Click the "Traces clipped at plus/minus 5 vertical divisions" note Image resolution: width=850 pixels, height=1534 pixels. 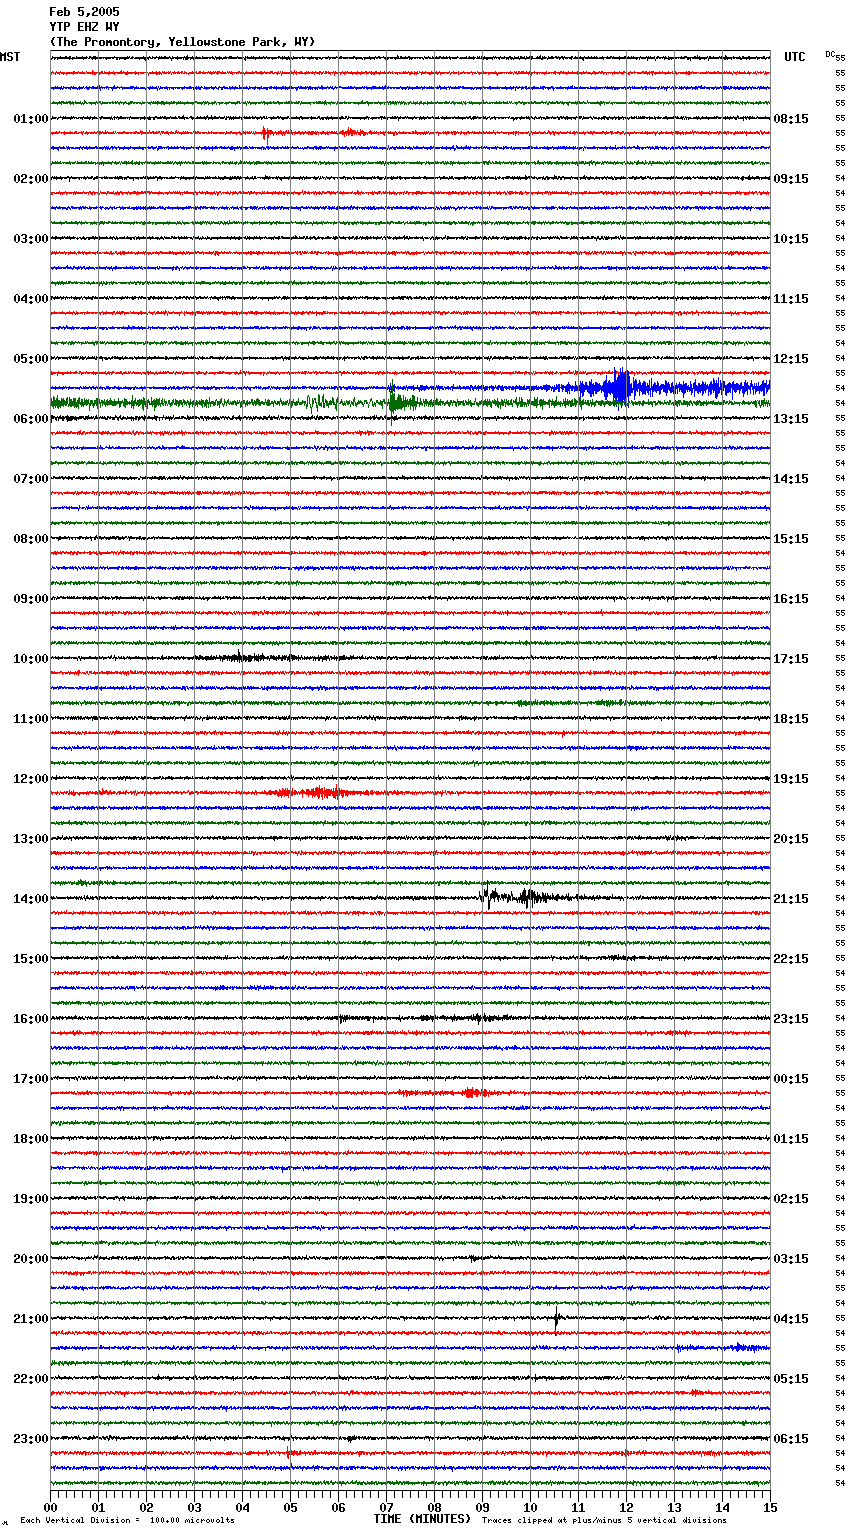click(604, 1520)
